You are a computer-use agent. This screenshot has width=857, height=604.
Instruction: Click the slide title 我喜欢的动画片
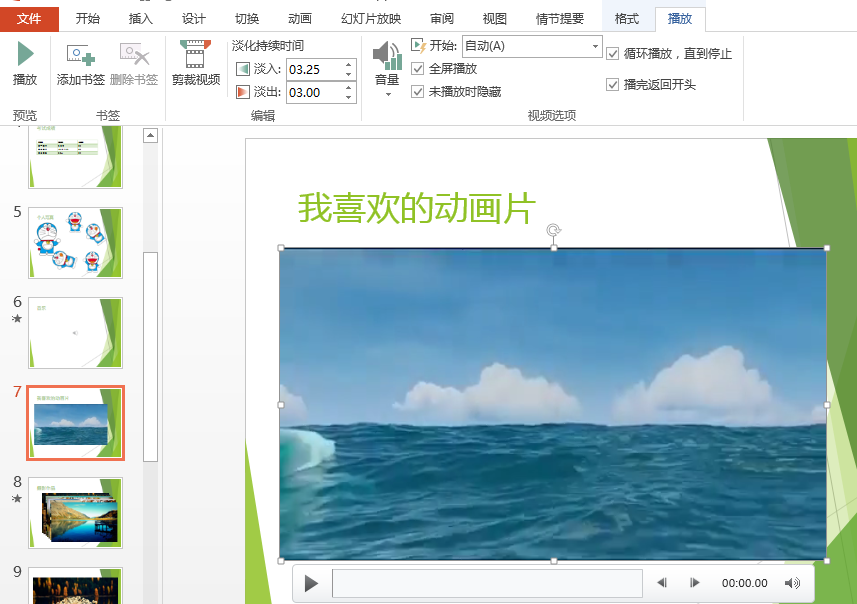[416, 208]
